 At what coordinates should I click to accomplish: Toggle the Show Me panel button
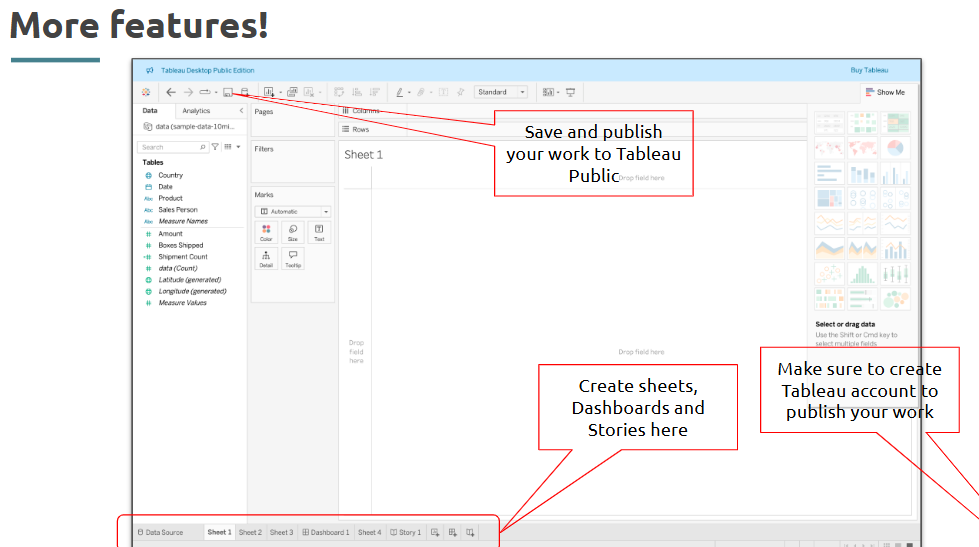coord(885,92)
